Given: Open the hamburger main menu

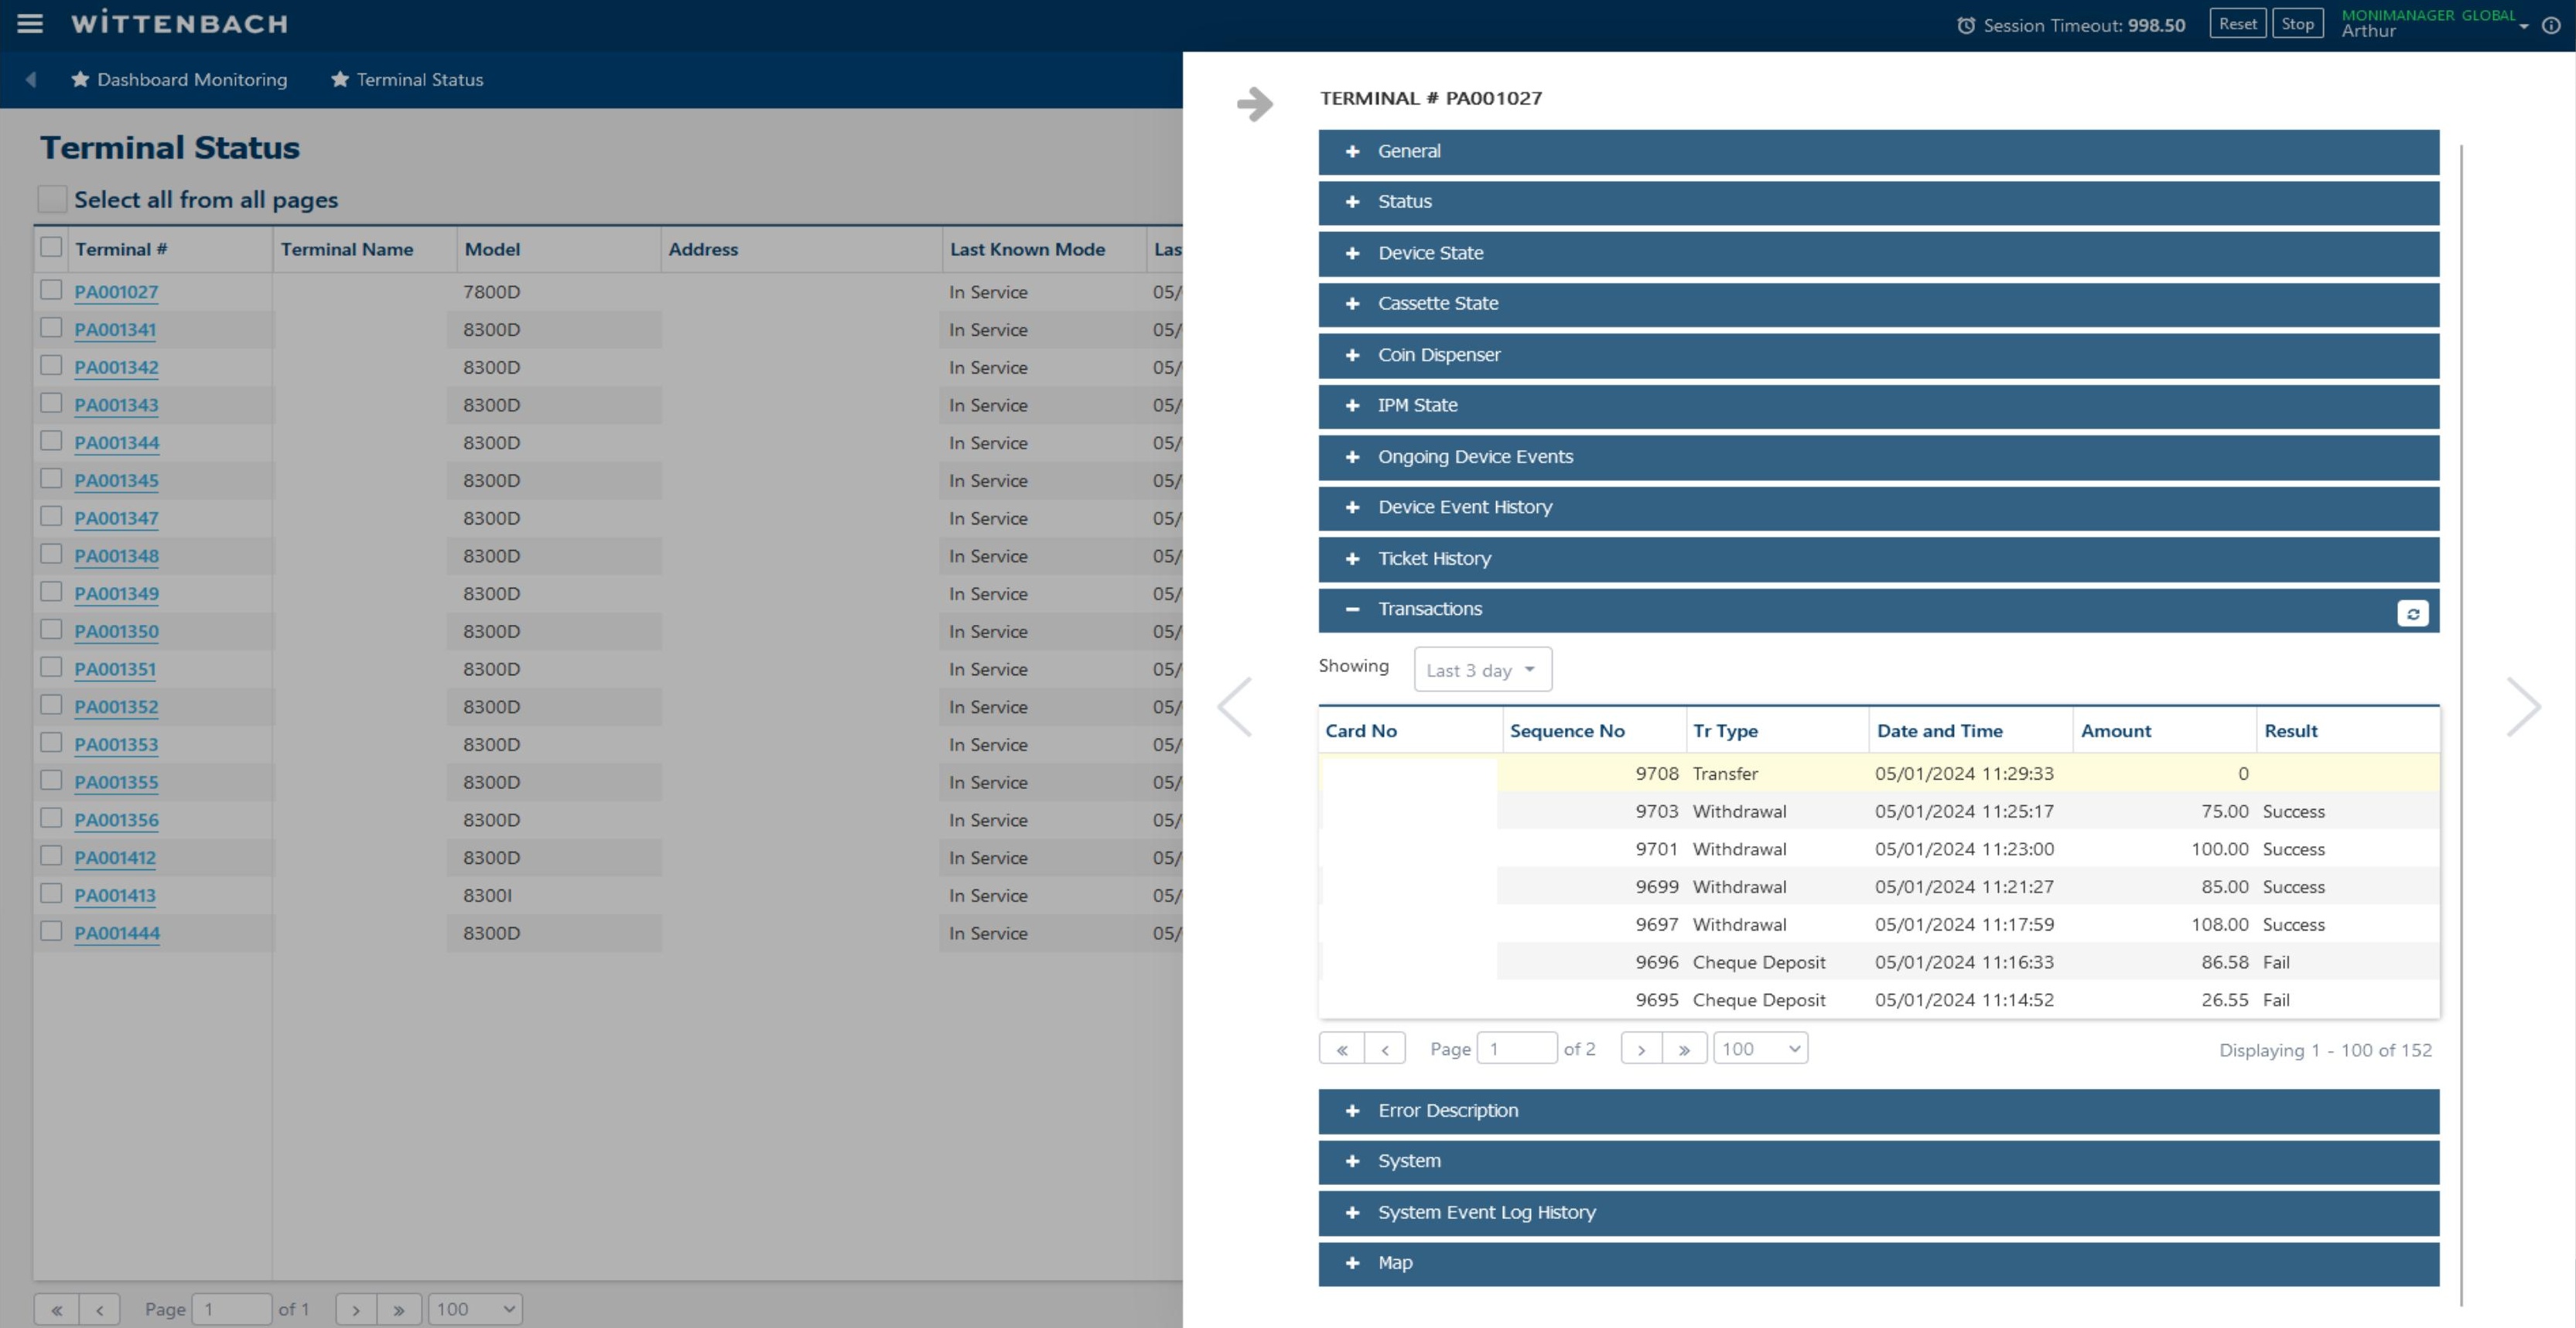Looking at the screenshot, I should coord(30,24).
